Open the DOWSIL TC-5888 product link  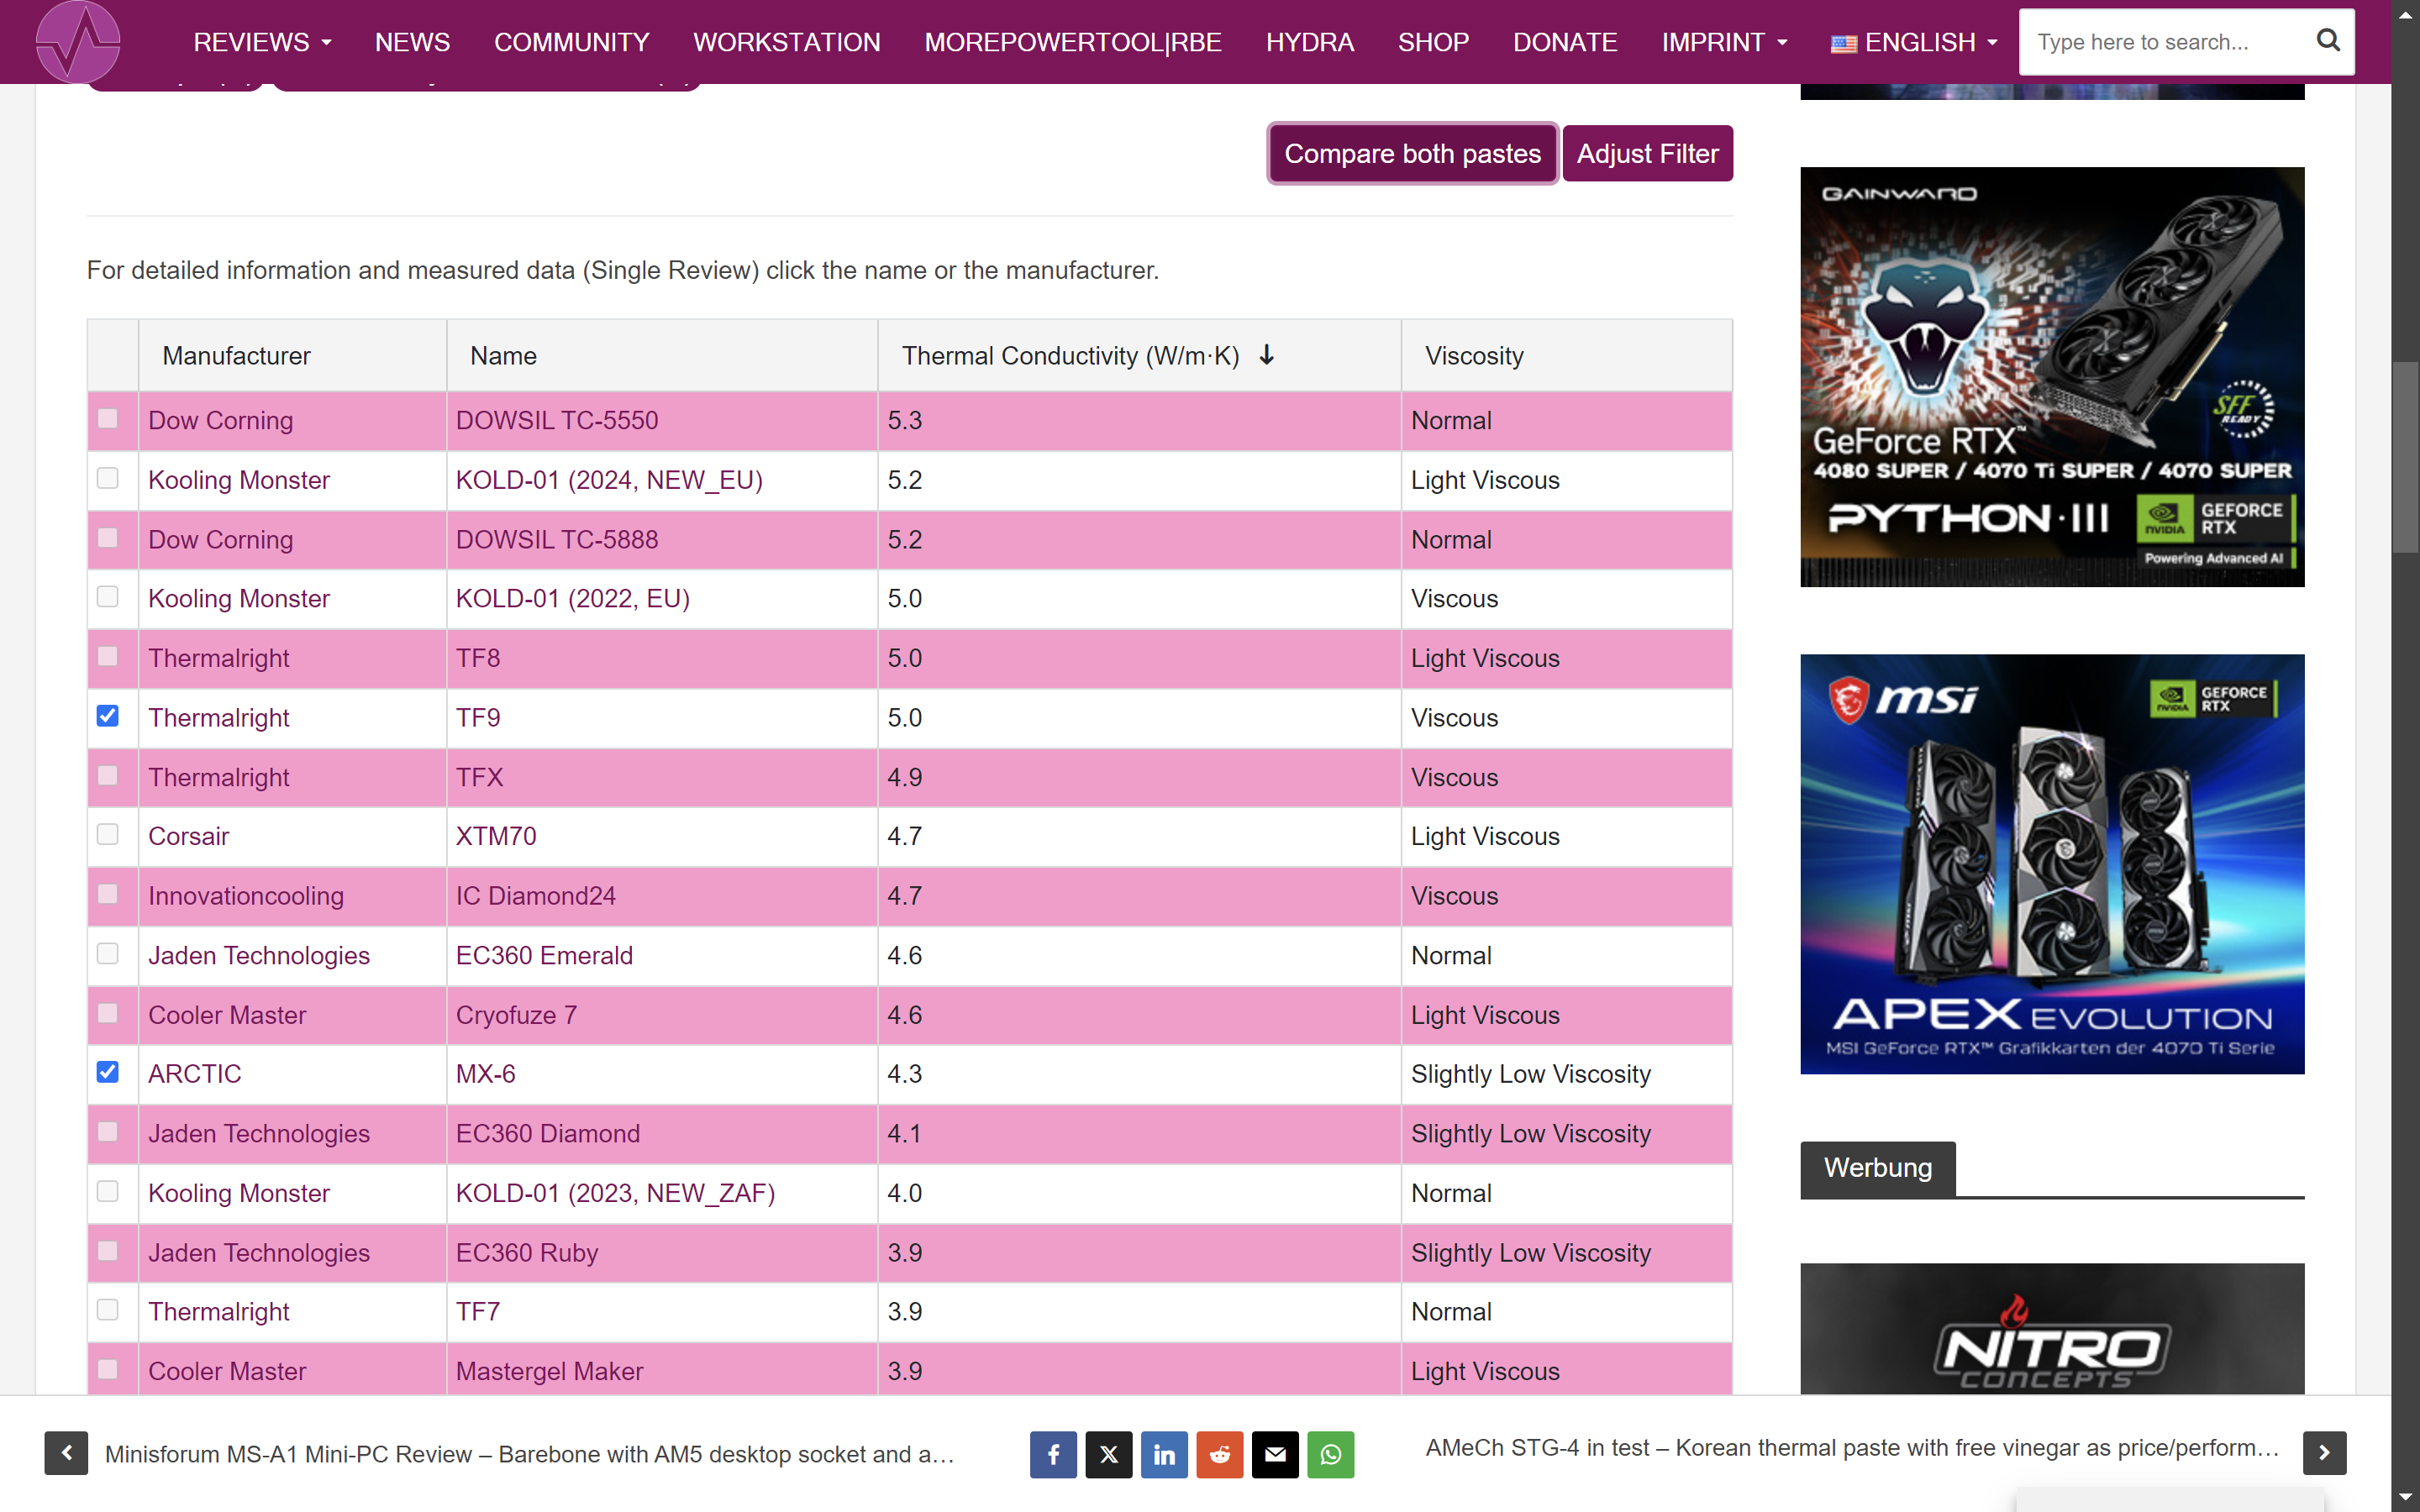coord(557,540)
